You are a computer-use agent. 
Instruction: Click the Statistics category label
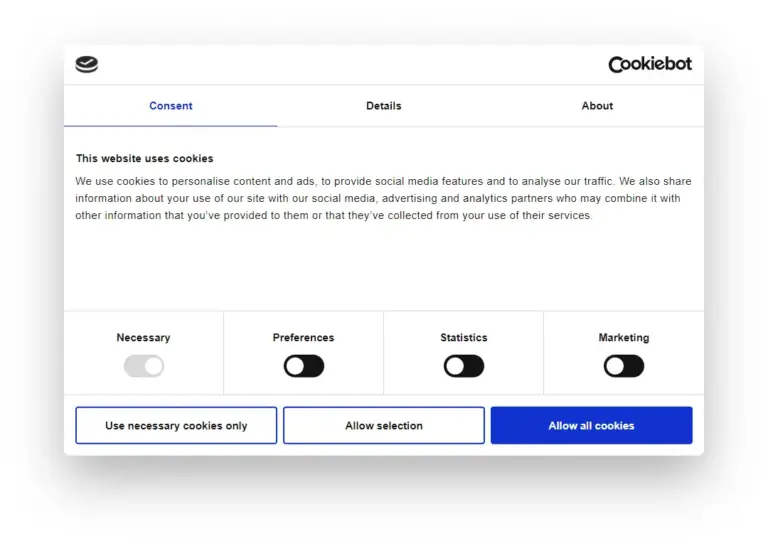464,338
